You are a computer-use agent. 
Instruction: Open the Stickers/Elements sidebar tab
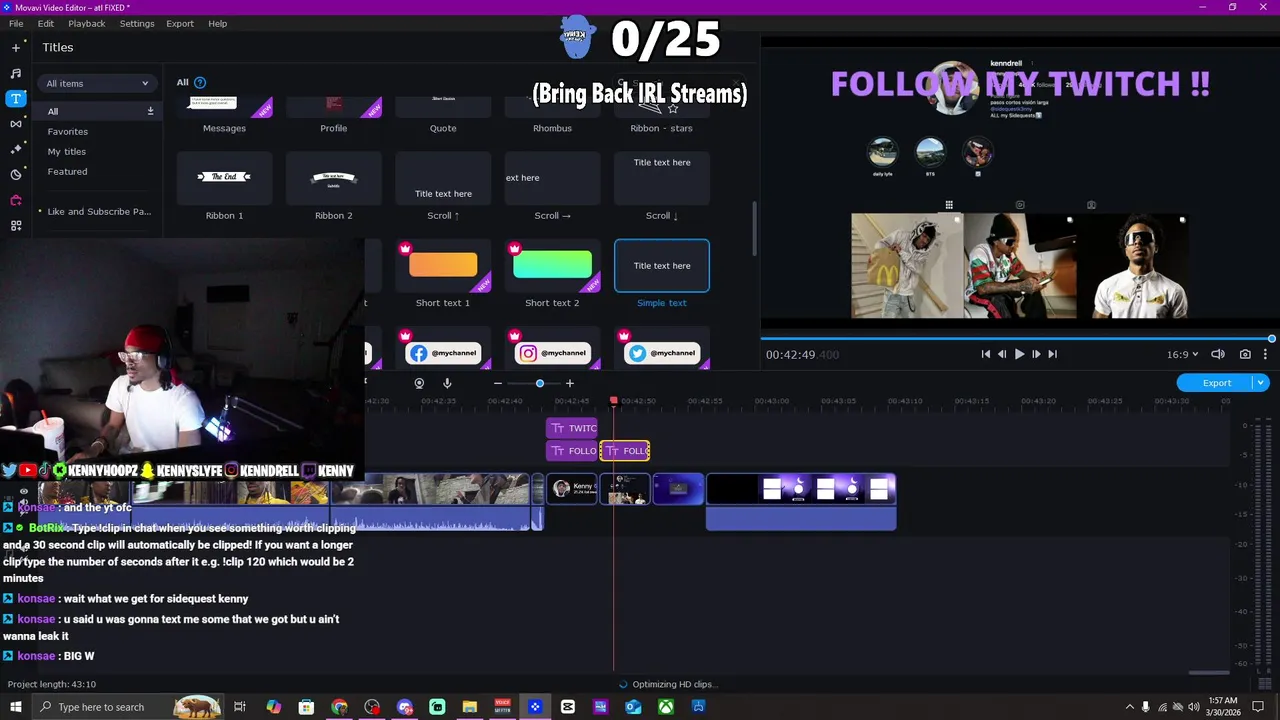click(x=15, y=174)
